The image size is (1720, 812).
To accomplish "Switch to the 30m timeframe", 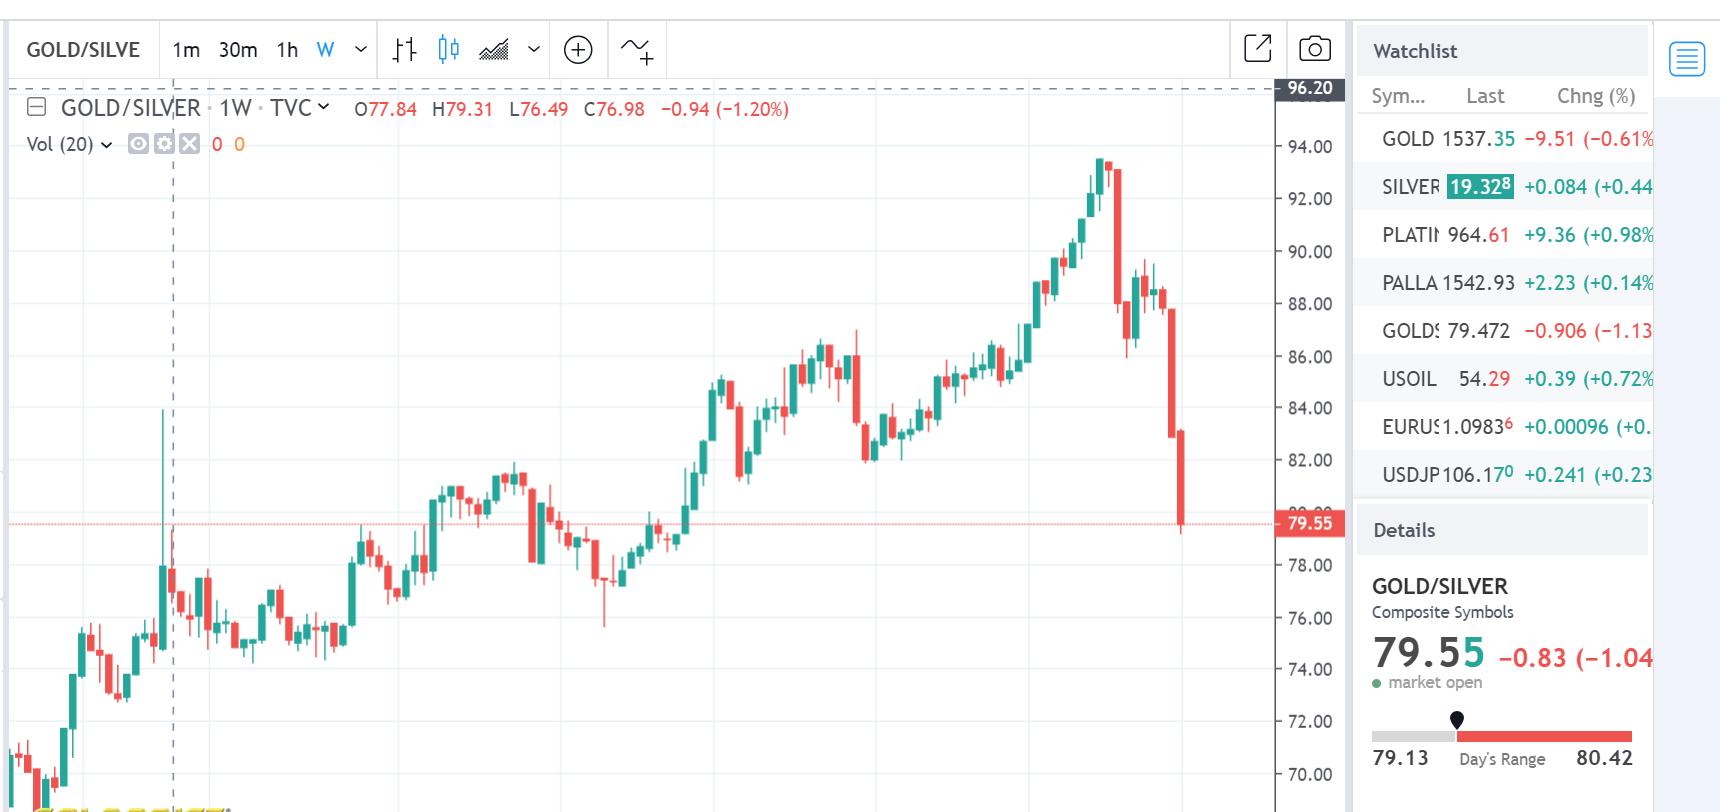I will tap(238, 49).
